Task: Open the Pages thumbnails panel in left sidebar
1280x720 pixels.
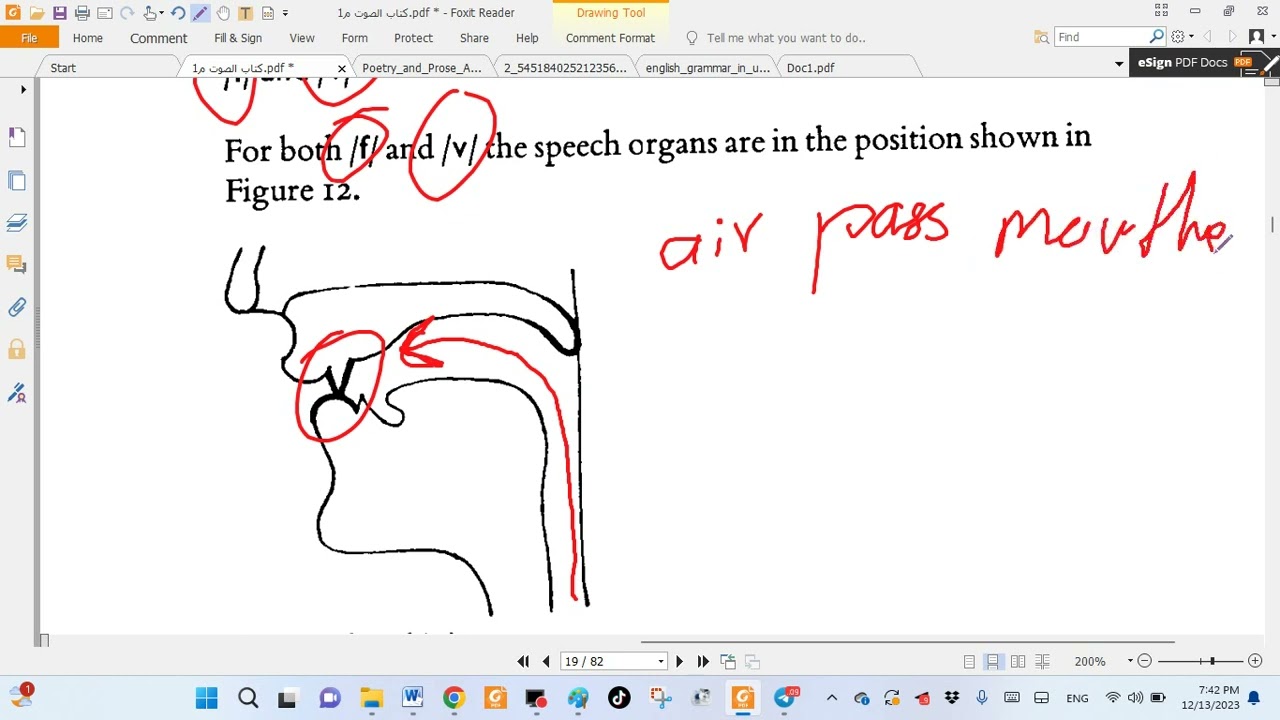Action: tap(17, 181)
